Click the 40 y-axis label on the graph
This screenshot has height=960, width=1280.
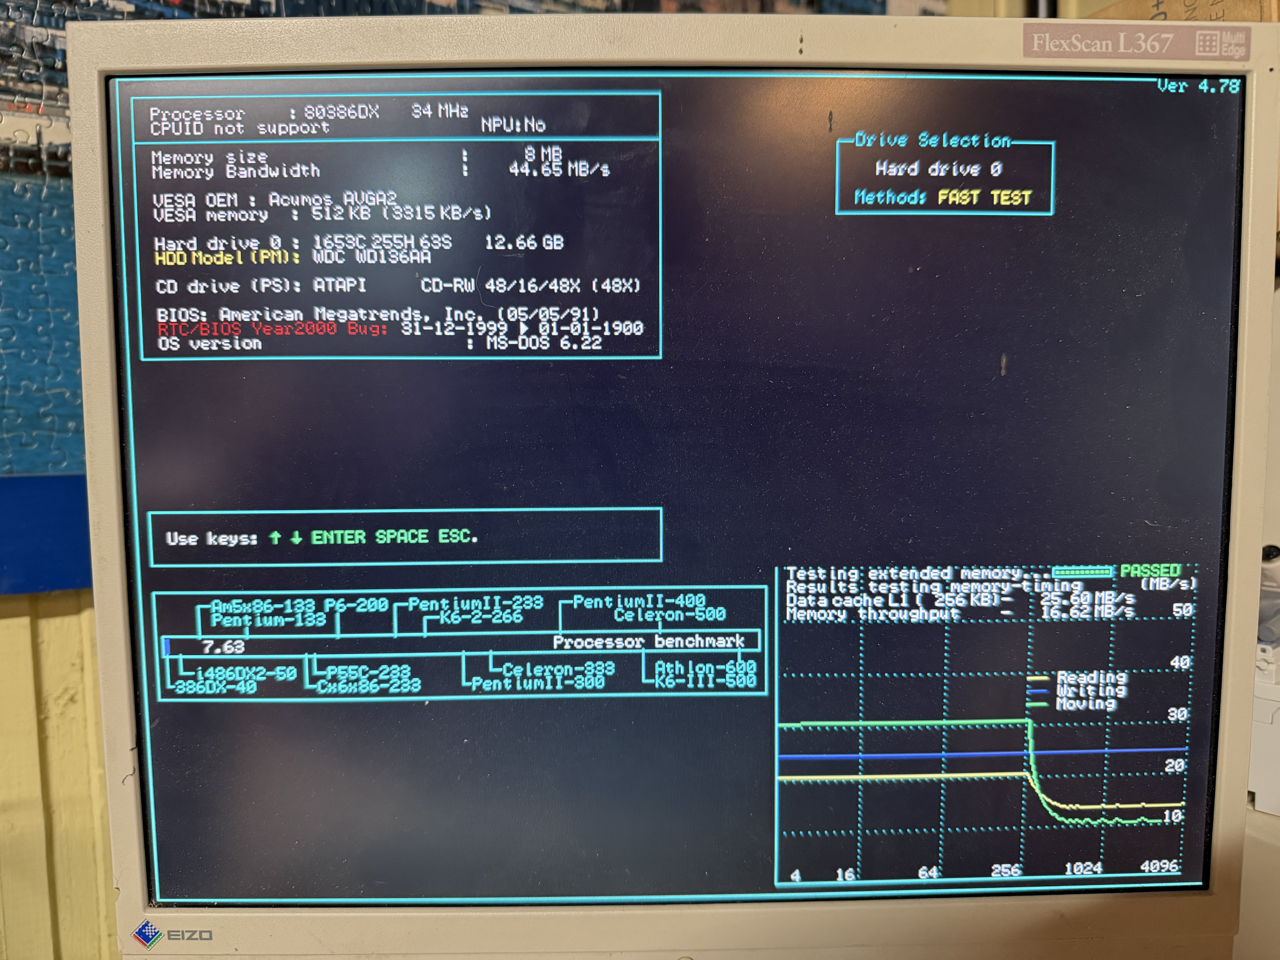tap(1180, 662)
